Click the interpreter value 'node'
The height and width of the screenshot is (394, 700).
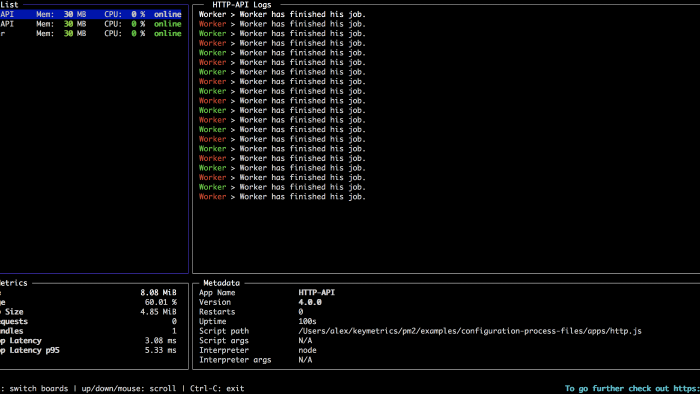pyautogui.click(x=307, y=350)
